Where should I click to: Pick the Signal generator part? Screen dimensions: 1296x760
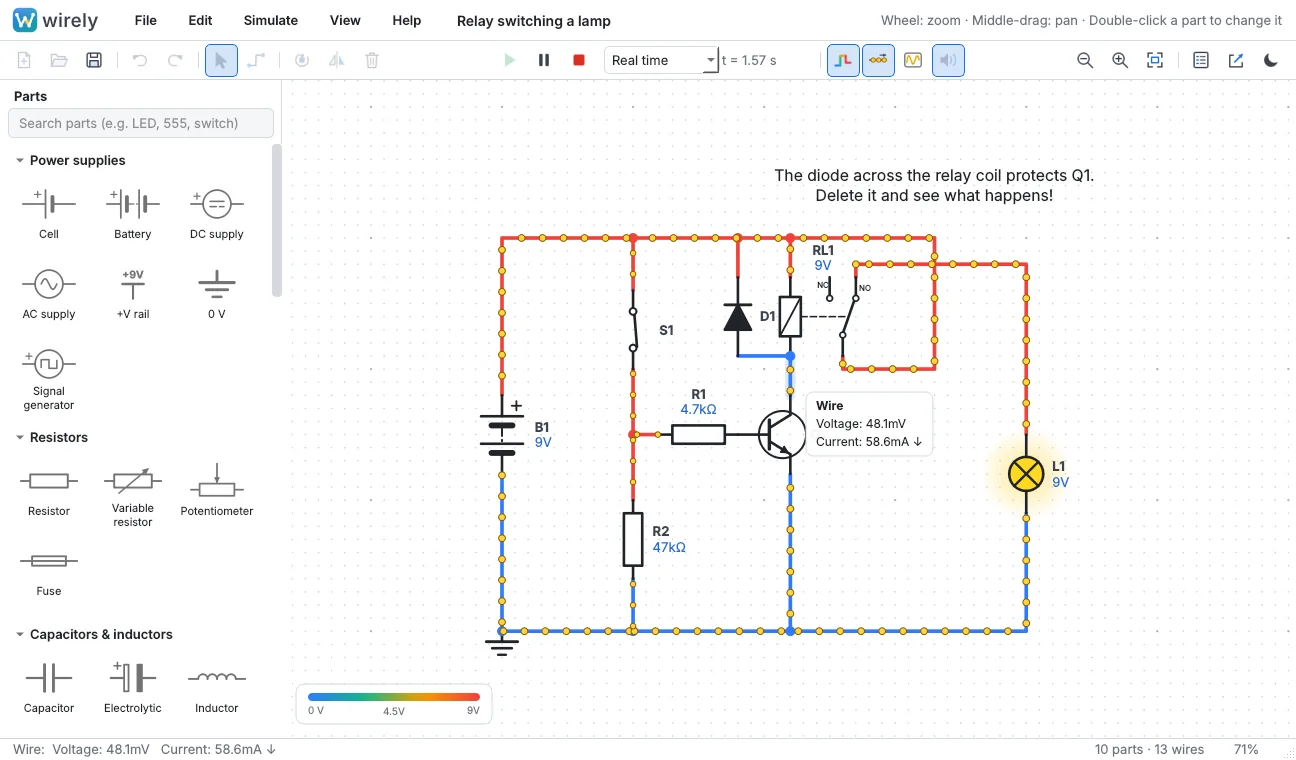point(49,379)
